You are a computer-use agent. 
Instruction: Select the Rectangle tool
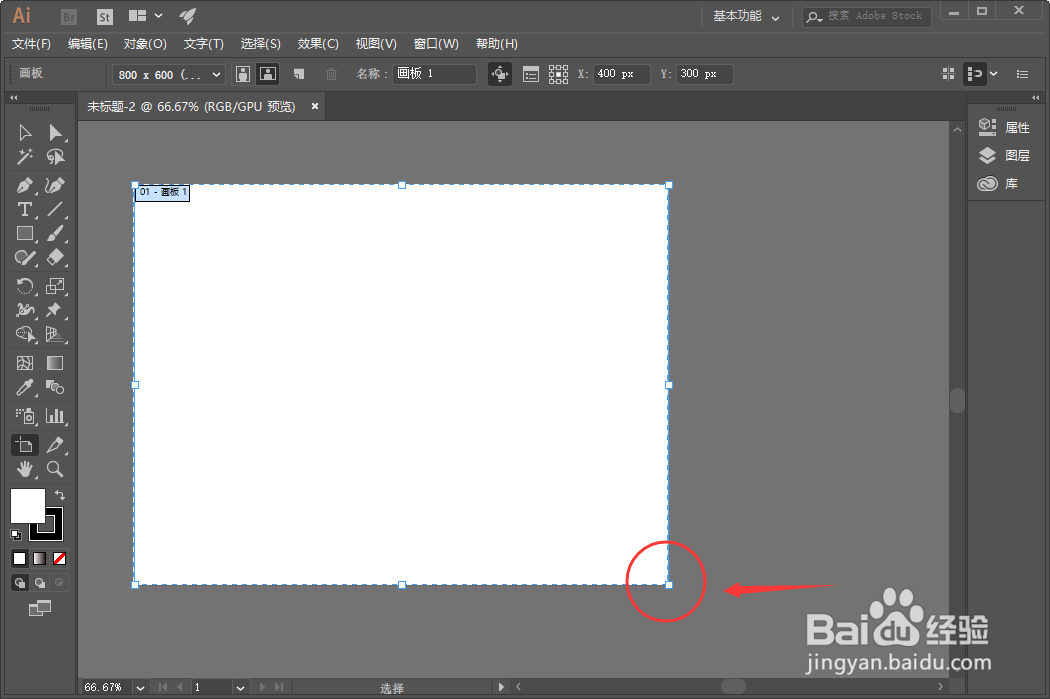pos(25,233)
